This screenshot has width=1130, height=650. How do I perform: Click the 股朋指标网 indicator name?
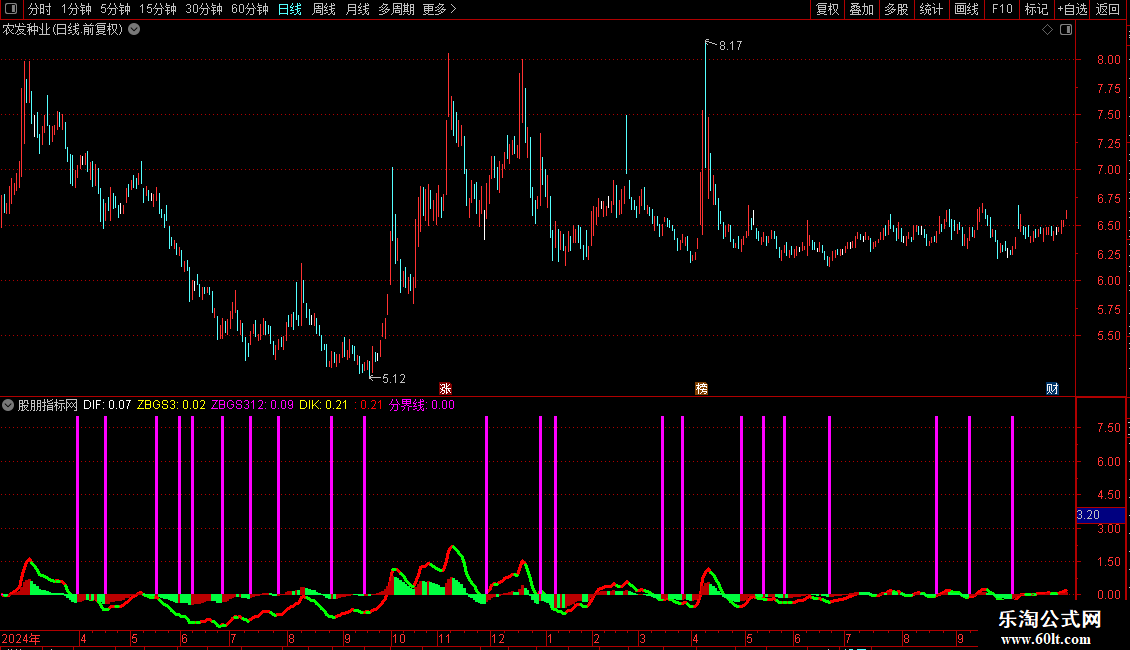(48, 405)
